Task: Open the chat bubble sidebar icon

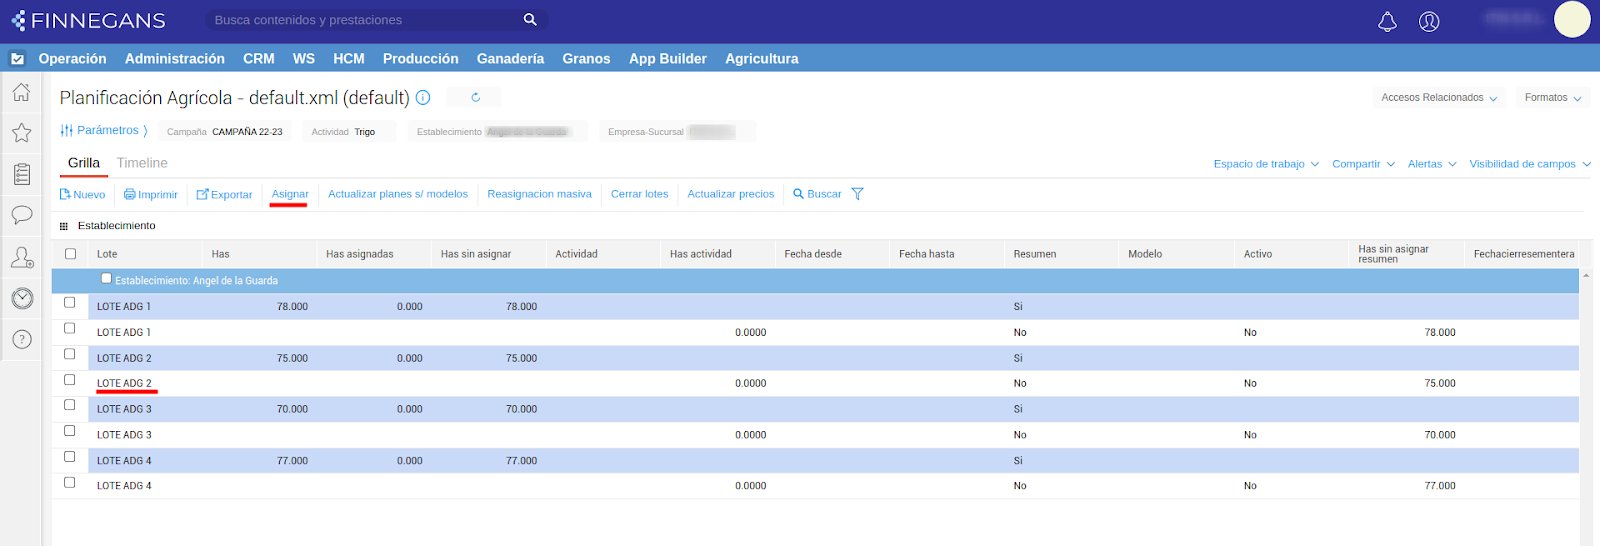Action: pos(21,215)
